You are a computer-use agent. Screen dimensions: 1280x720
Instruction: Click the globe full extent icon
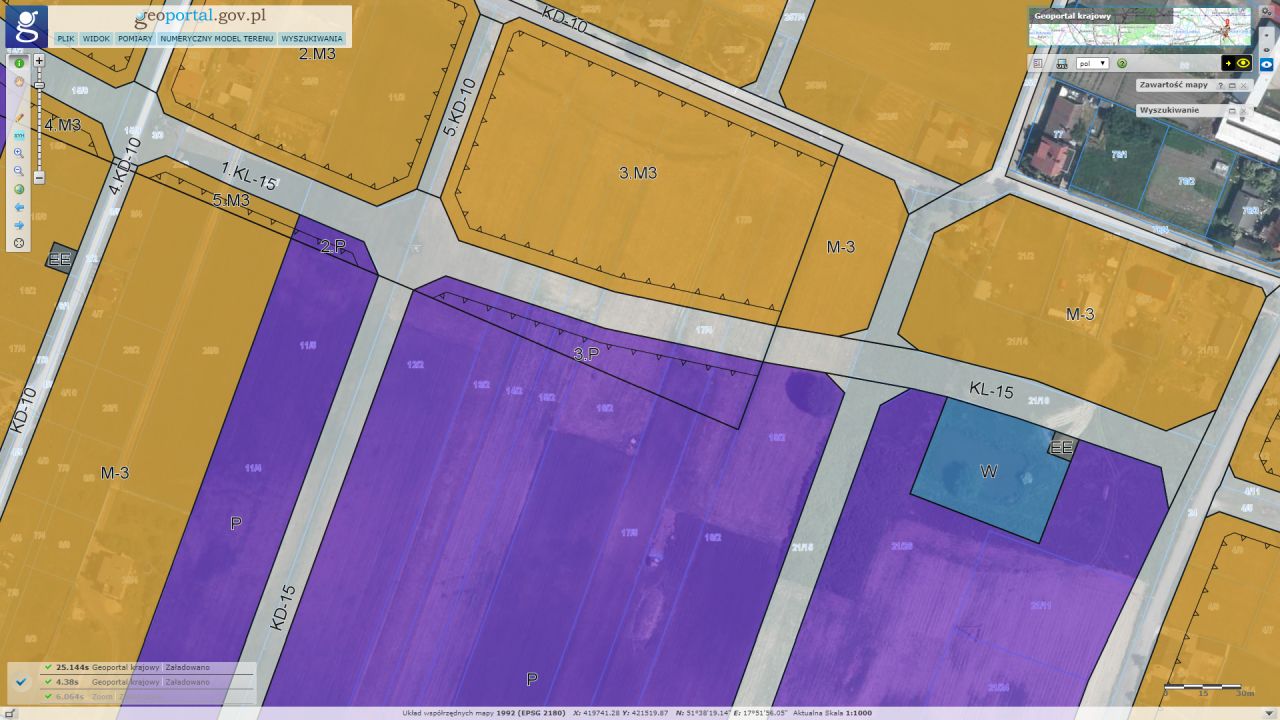[x=19, y=189]
